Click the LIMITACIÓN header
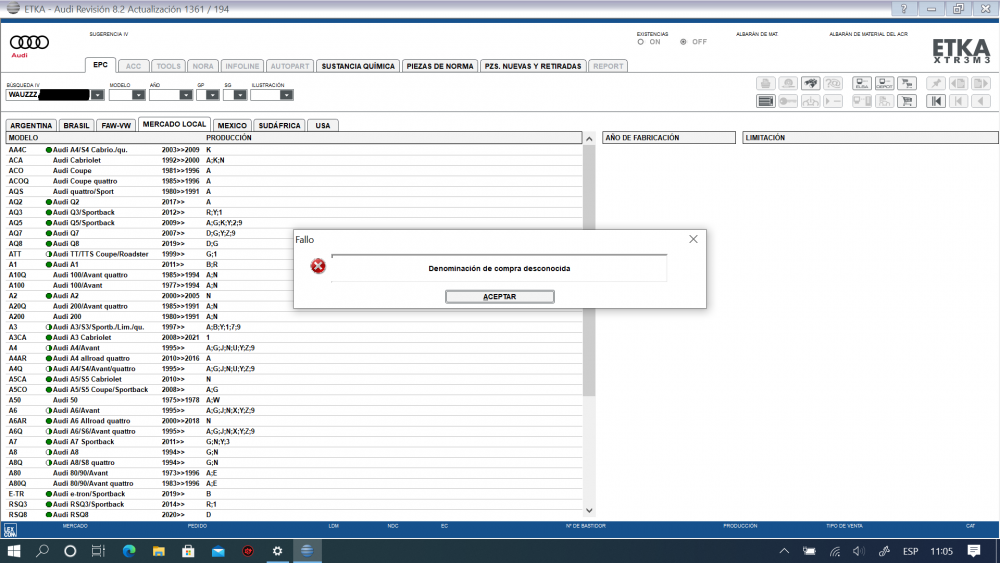 [x=870, y=138]
